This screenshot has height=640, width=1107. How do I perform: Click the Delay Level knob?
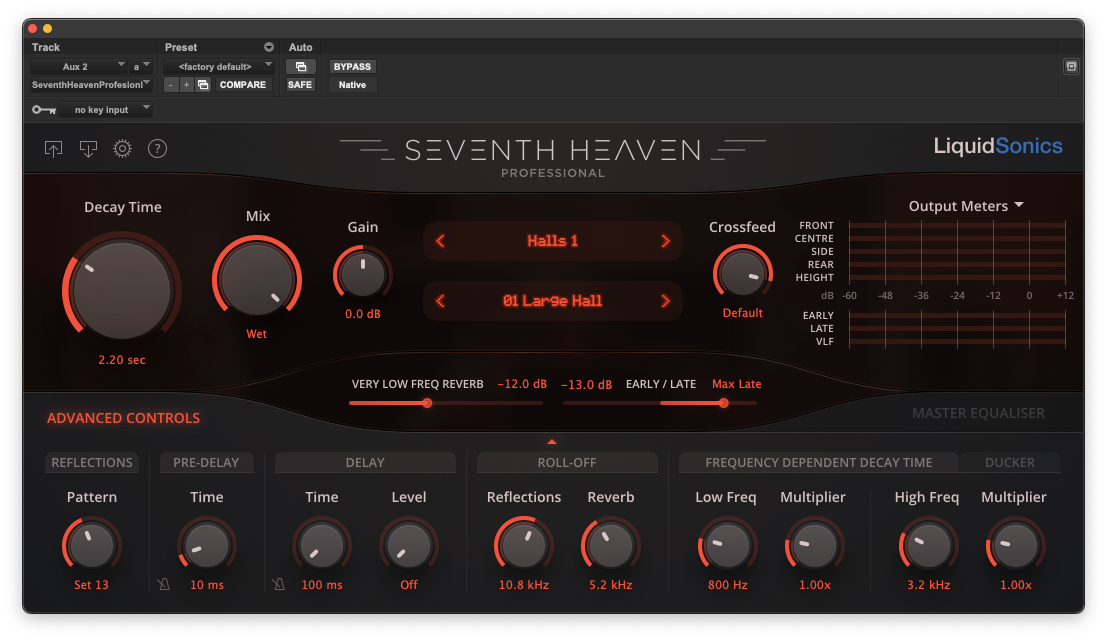pos(409,545)
